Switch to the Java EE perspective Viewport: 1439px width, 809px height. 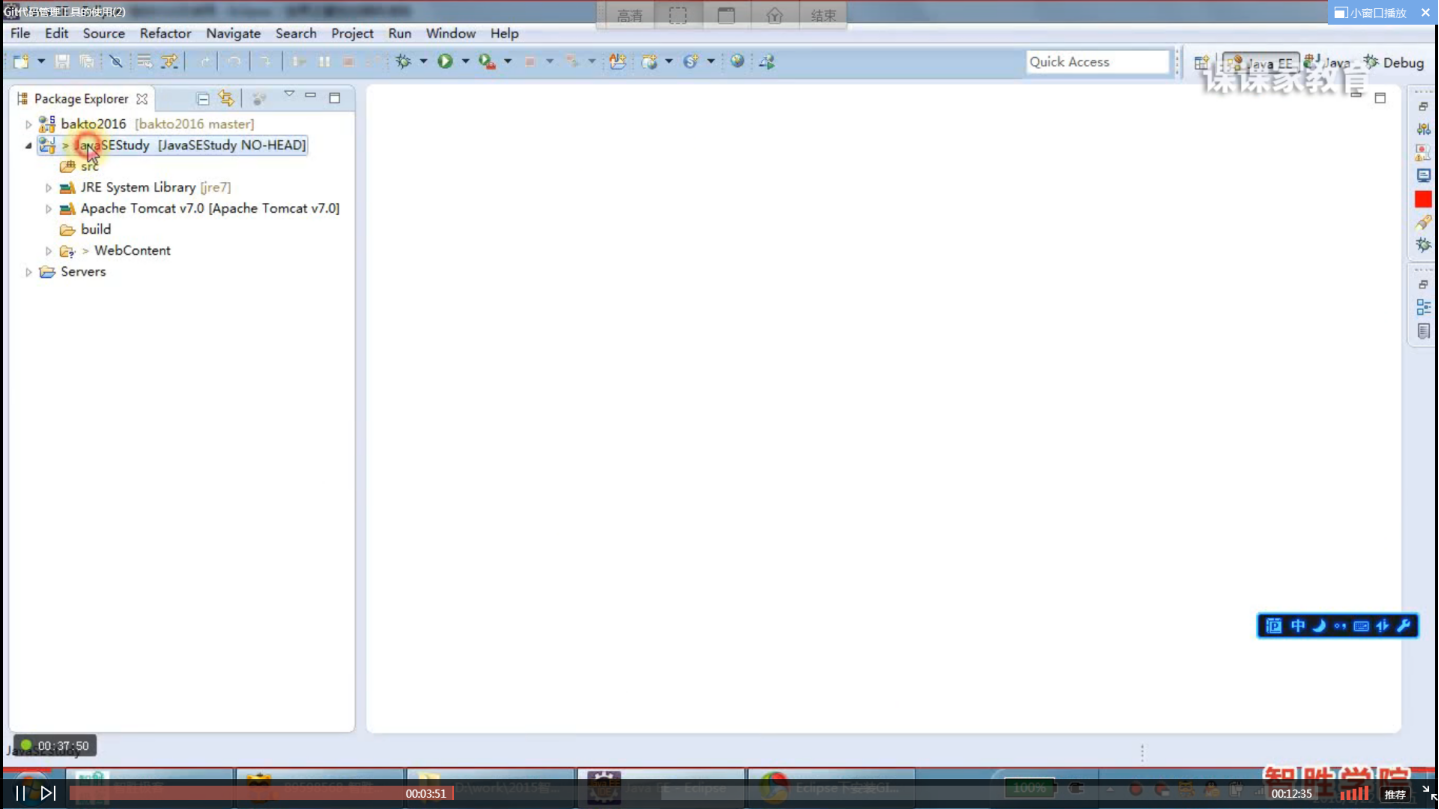click(1260, 63)
